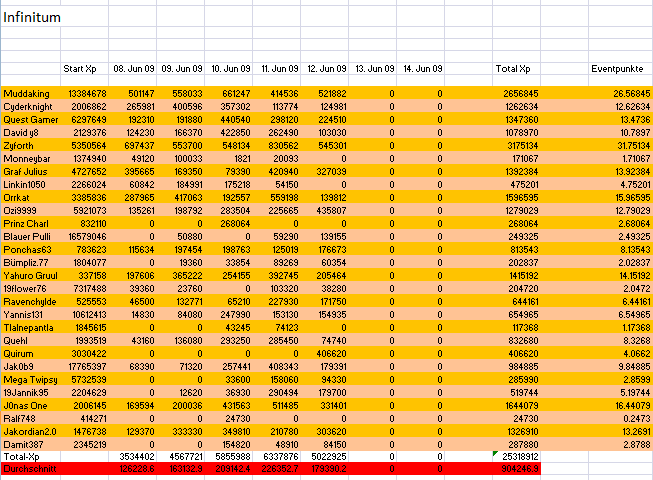This screenshot has width=653, height=480.
Task: Select the Muddaking name cell
Action: coord(31,94)
